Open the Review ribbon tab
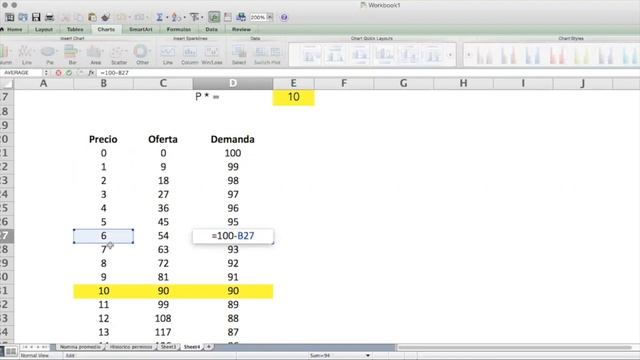This screenshot has width=640, height=360. coord(241,29)
